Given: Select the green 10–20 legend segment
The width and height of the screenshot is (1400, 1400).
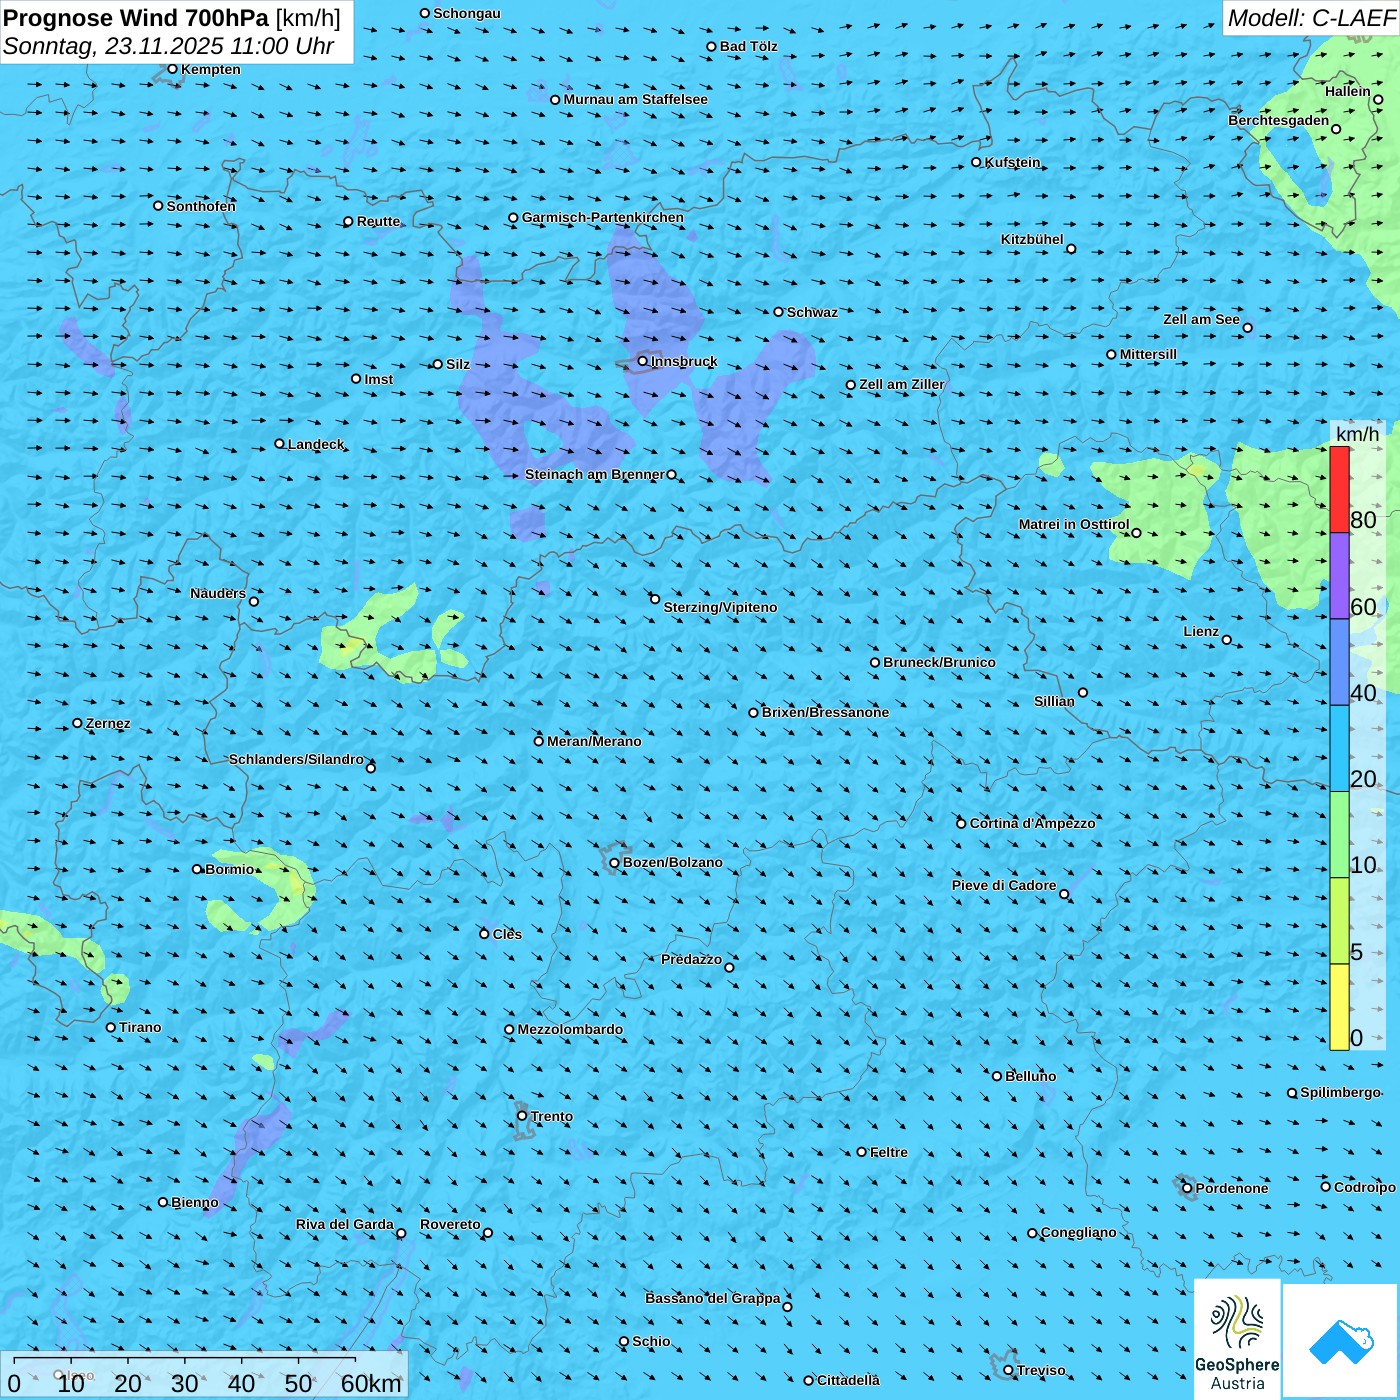Looking at the screenshot, I should (x=1339, y=835).
